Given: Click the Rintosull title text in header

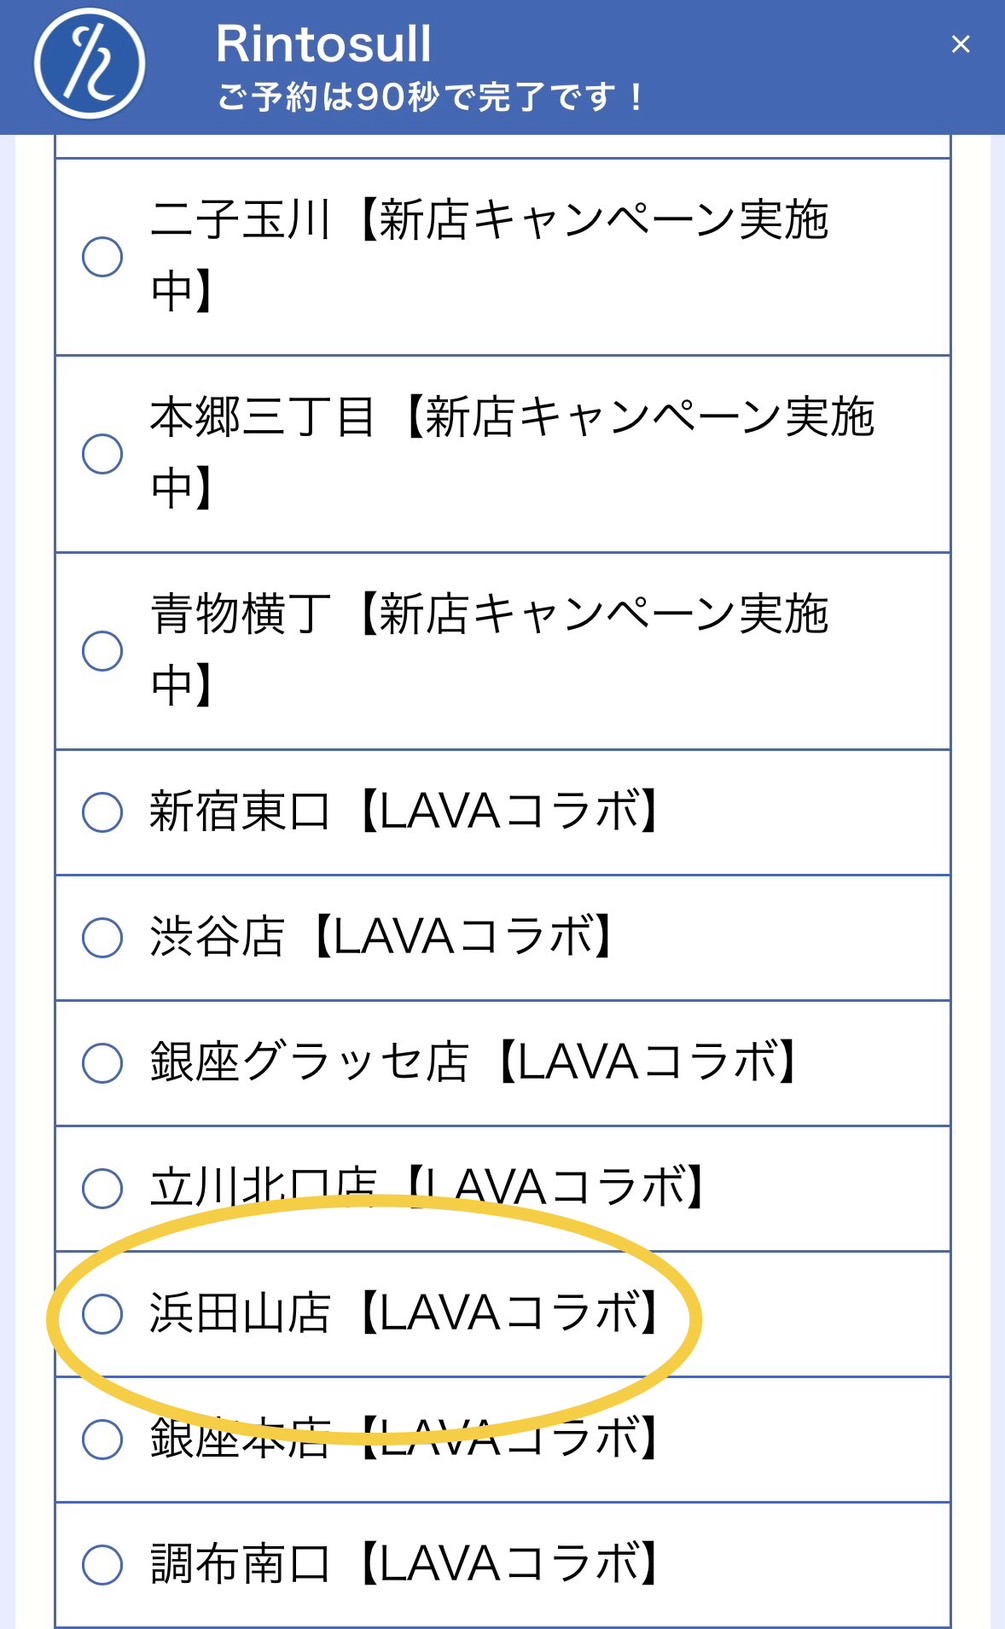Looking at the screenshot, I should [323, 44].
